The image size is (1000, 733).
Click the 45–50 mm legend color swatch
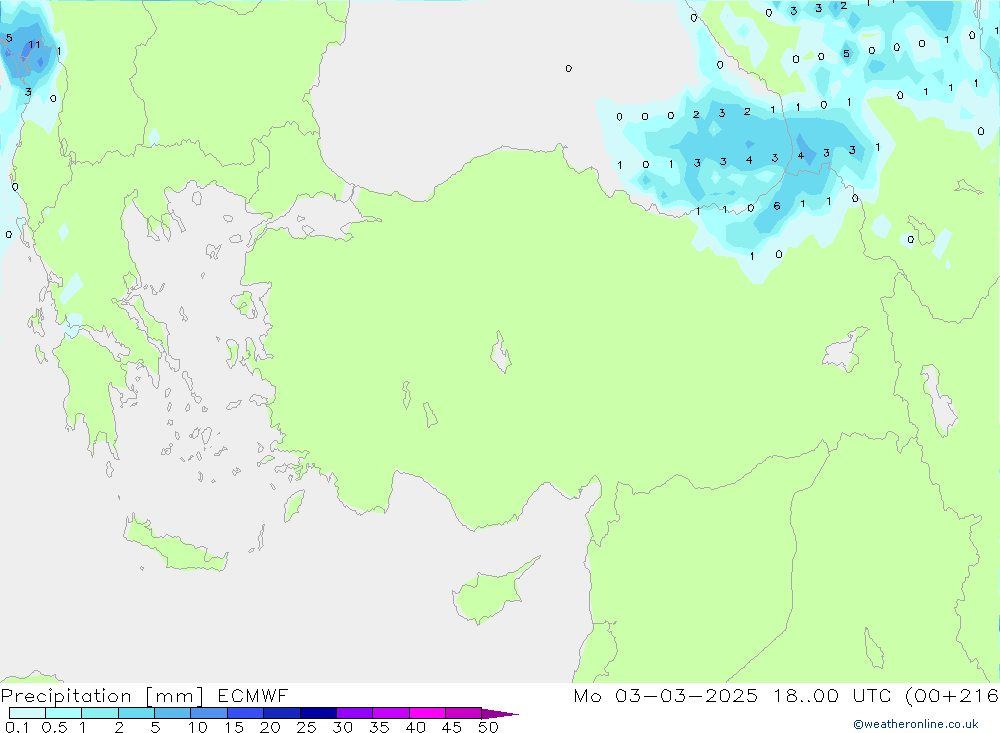click(x=464, y=713)
